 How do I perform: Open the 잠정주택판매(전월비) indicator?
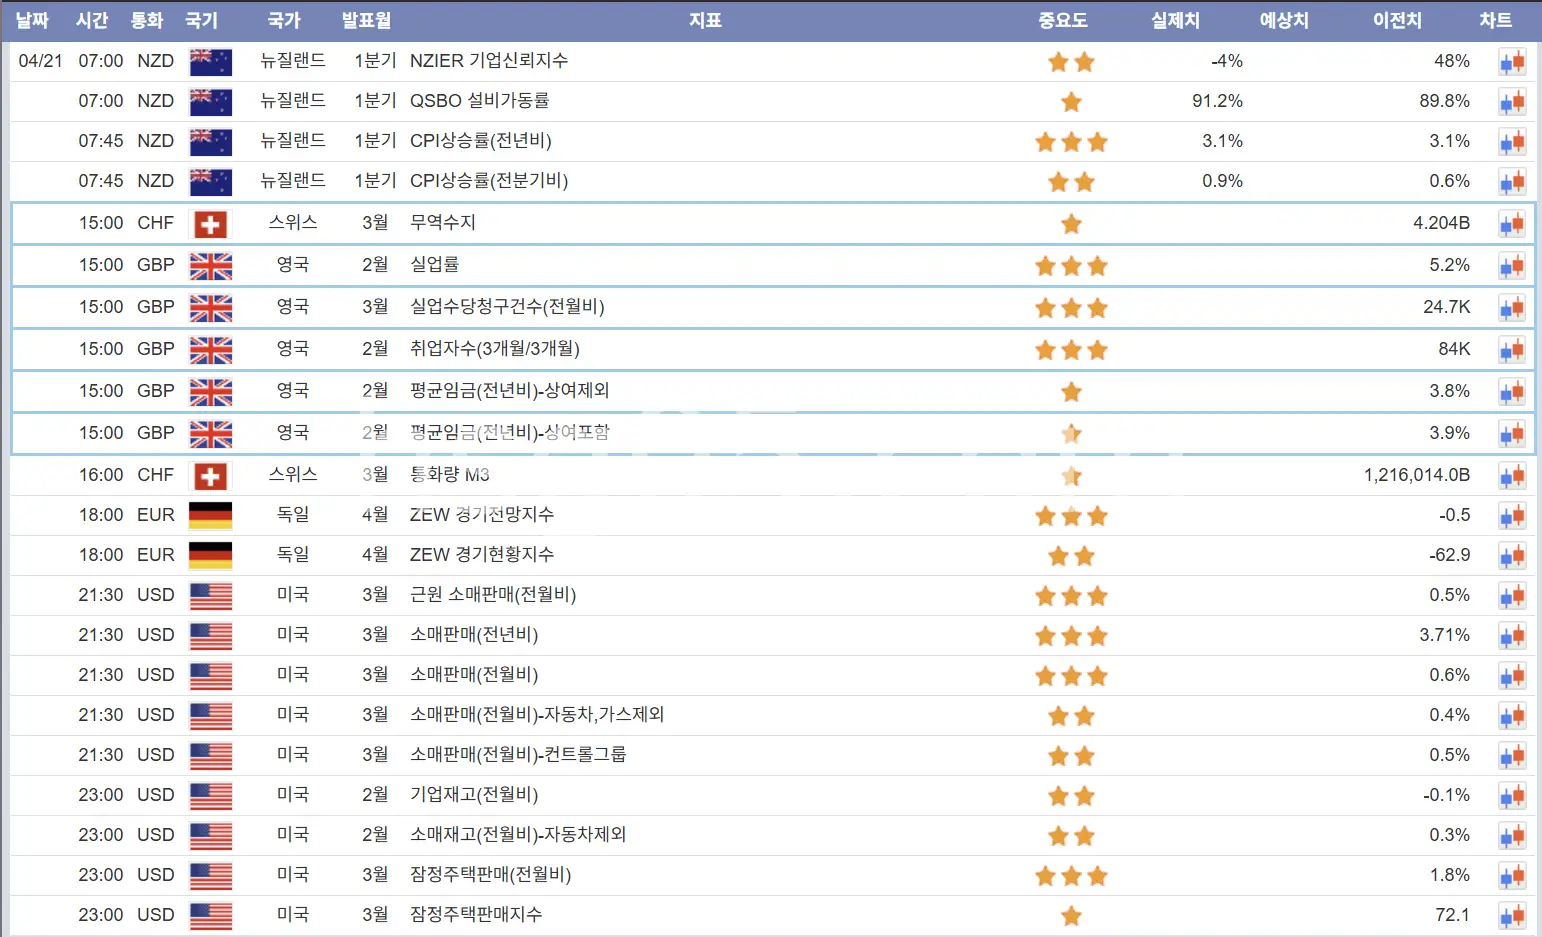point(490,875)
